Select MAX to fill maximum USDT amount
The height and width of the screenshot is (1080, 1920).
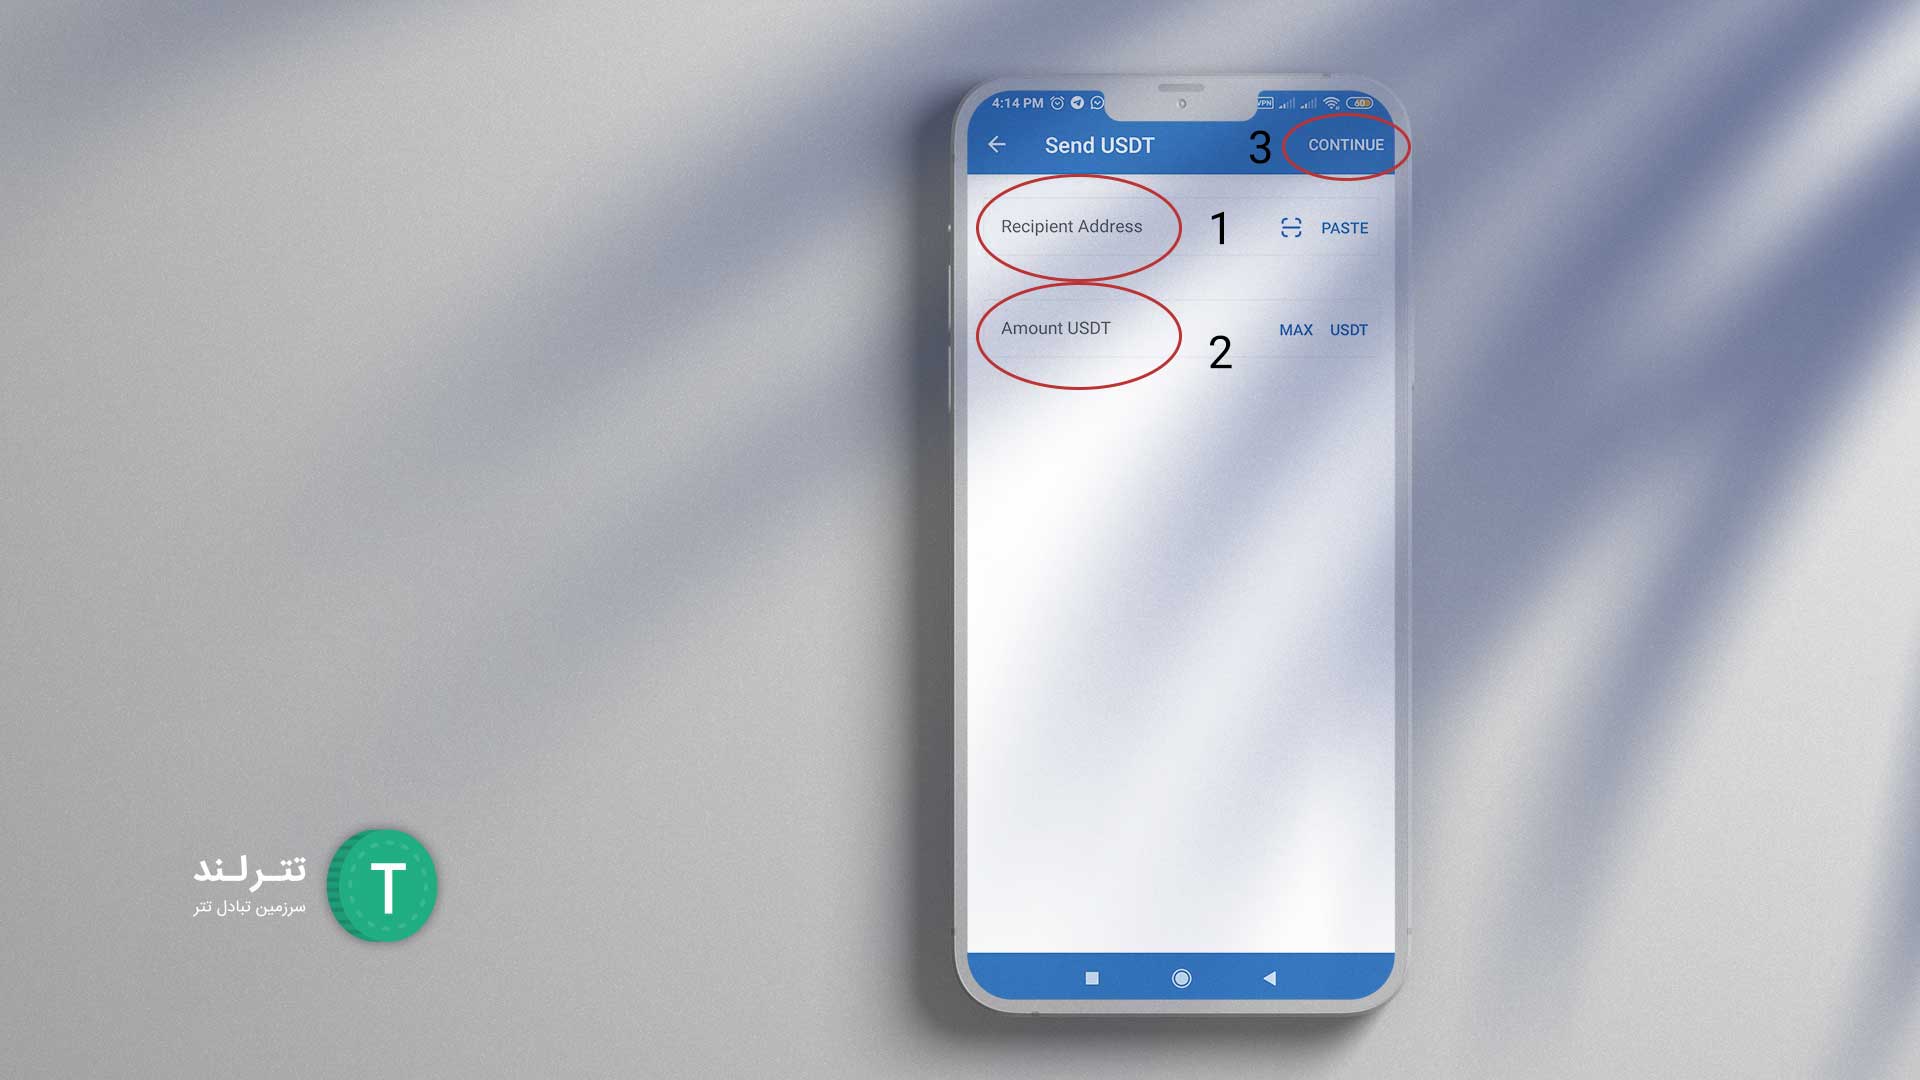(1296, 330)
